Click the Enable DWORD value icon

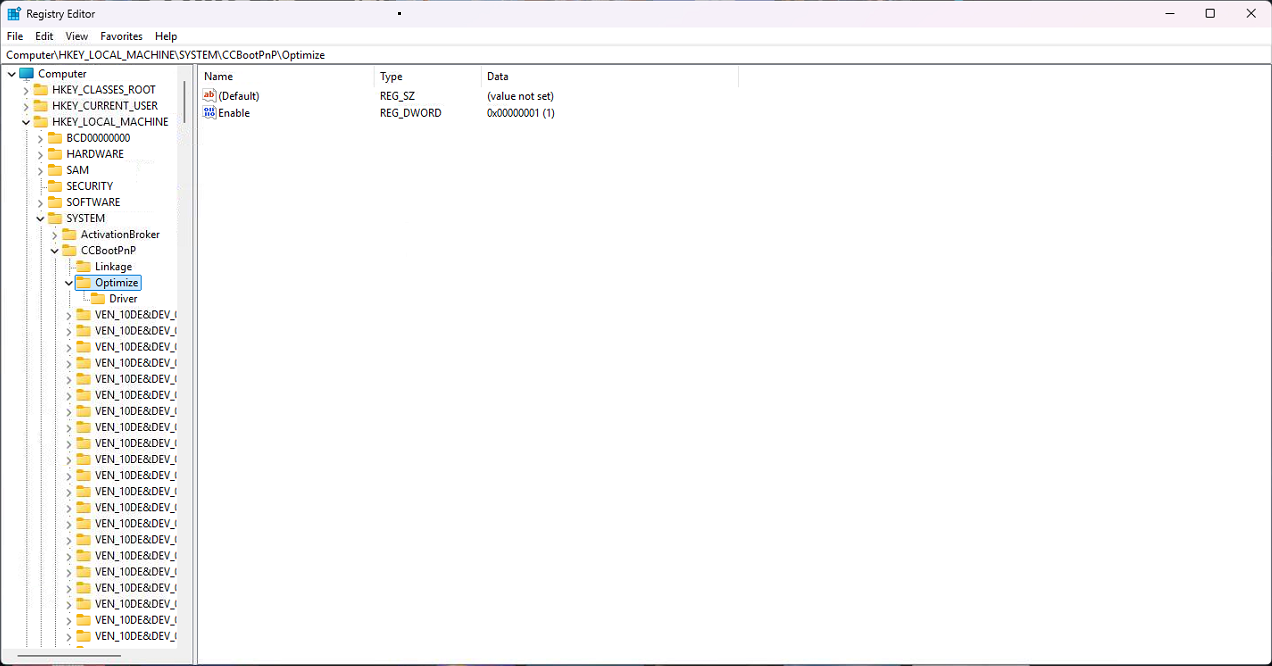click(x=209, y=113)
